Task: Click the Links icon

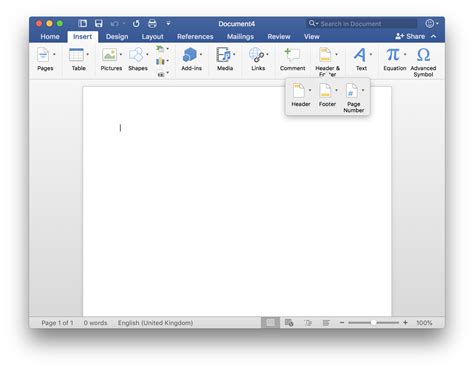Action: click(256, 55)
